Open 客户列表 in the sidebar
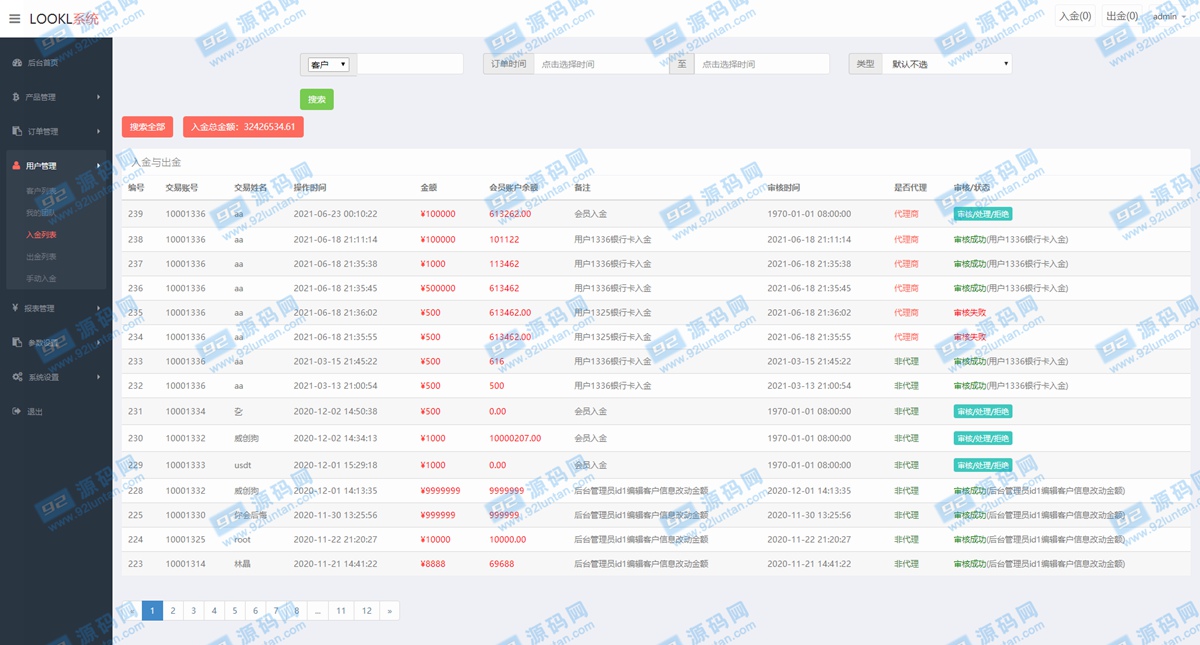 click(x=41, y=190)
